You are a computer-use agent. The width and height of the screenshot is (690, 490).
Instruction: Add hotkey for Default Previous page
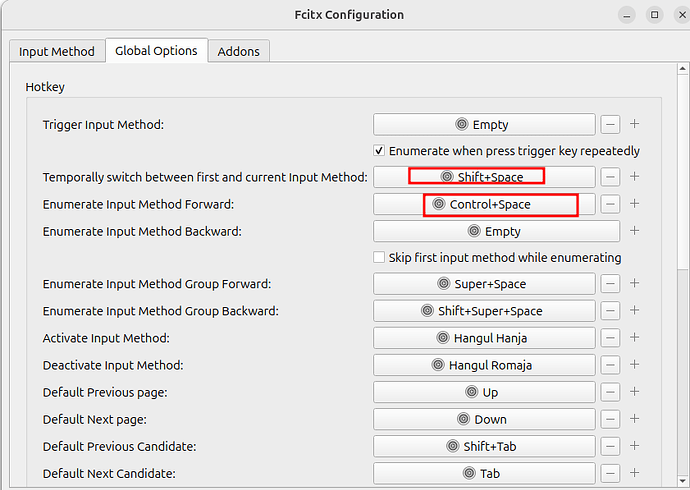click(634, 392)
